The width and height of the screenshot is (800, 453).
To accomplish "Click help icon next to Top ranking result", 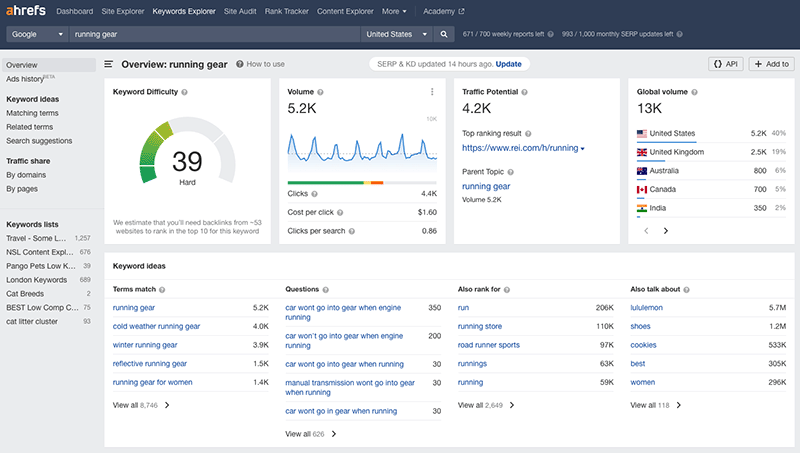I will coord(528,134).
